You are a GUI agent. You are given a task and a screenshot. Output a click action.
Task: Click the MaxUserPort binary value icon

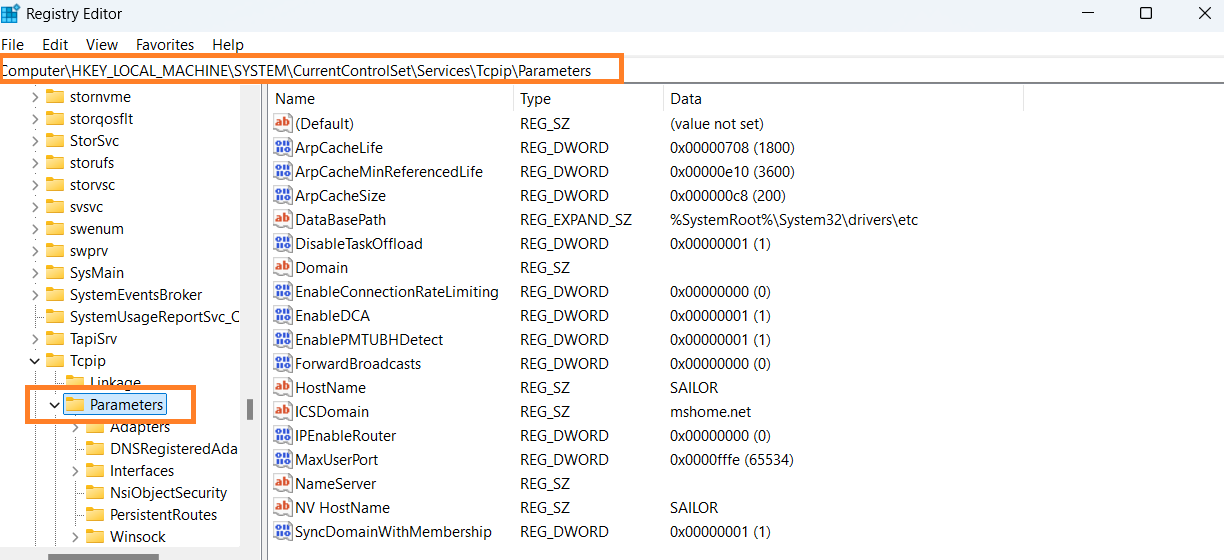click(283, 460)
